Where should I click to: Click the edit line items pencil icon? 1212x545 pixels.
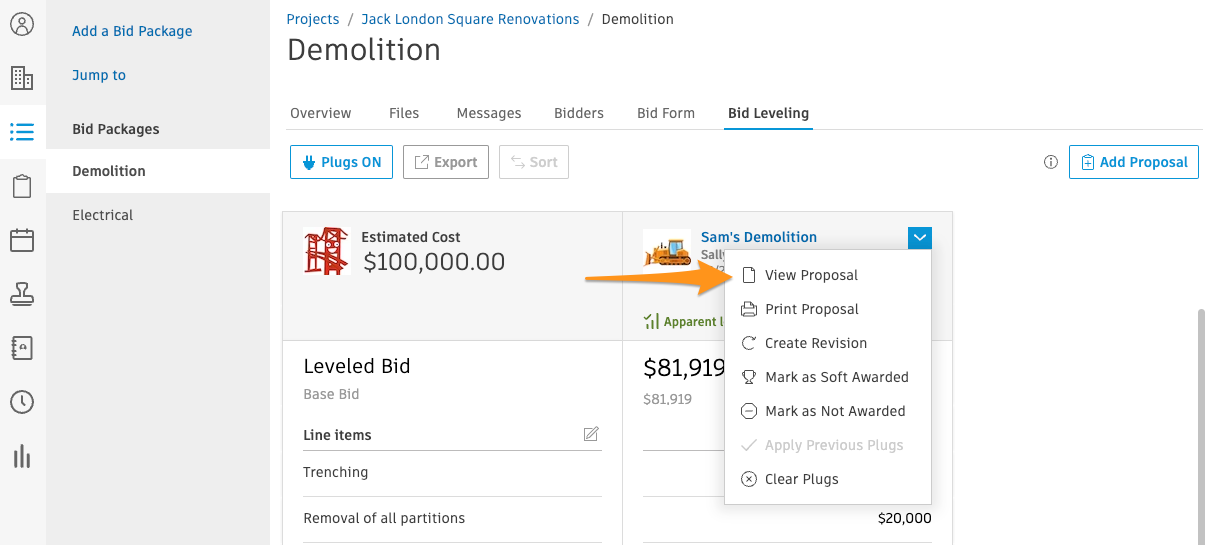[591, 434]
